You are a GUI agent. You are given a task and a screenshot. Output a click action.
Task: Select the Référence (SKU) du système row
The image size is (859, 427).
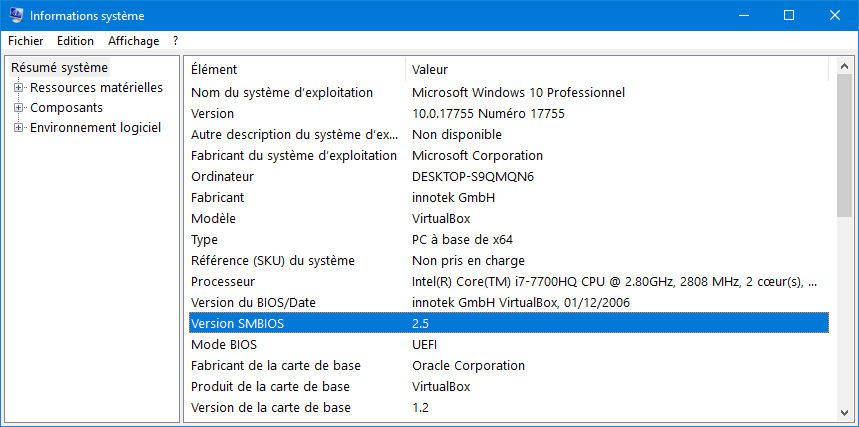point(509,260)
